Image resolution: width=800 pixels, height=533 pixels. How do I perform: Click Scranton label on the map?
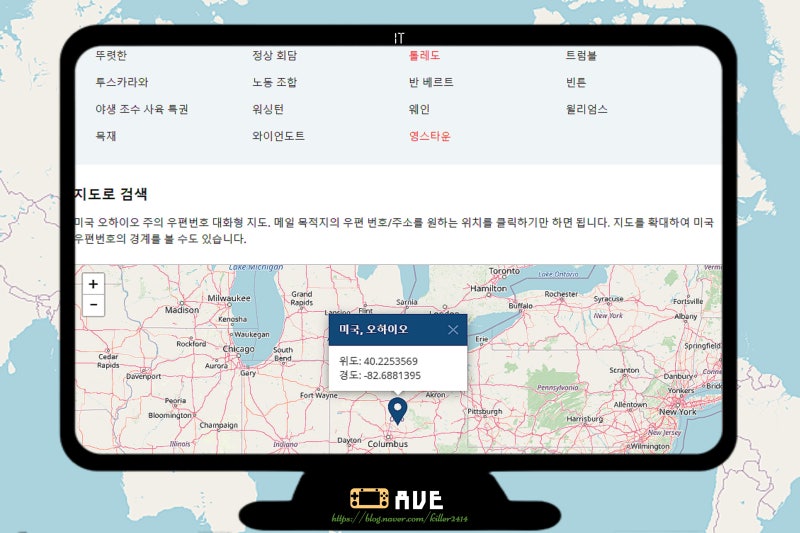click(x=624, y=370)
